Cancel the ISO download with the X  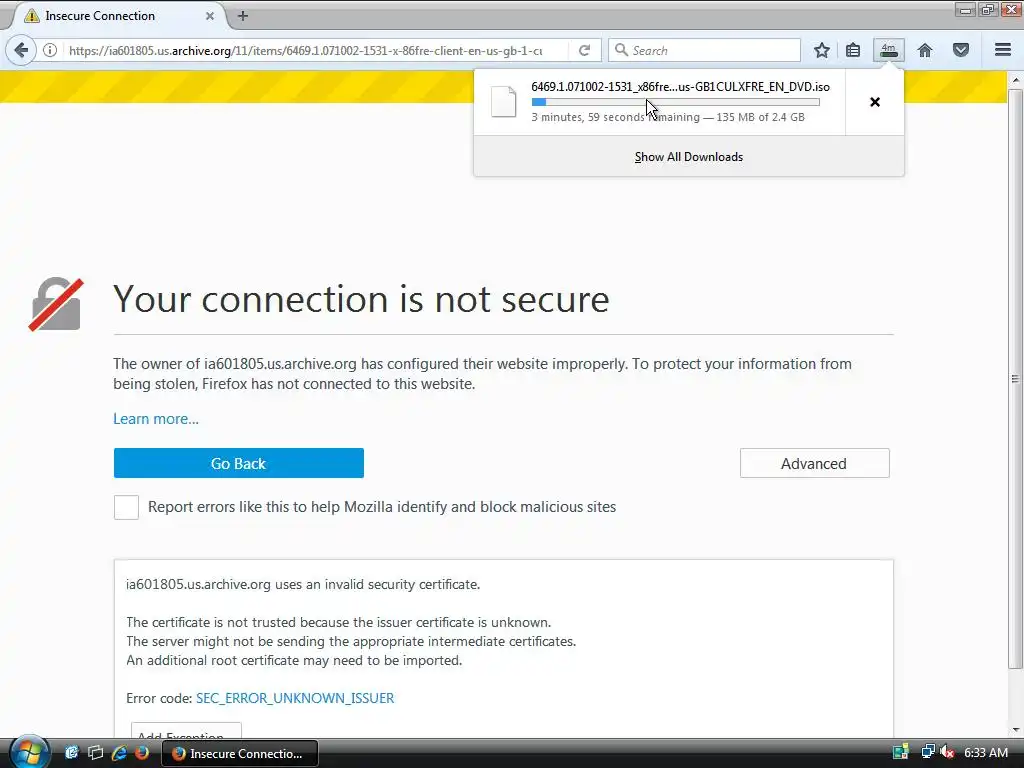(x=875, y=102)
